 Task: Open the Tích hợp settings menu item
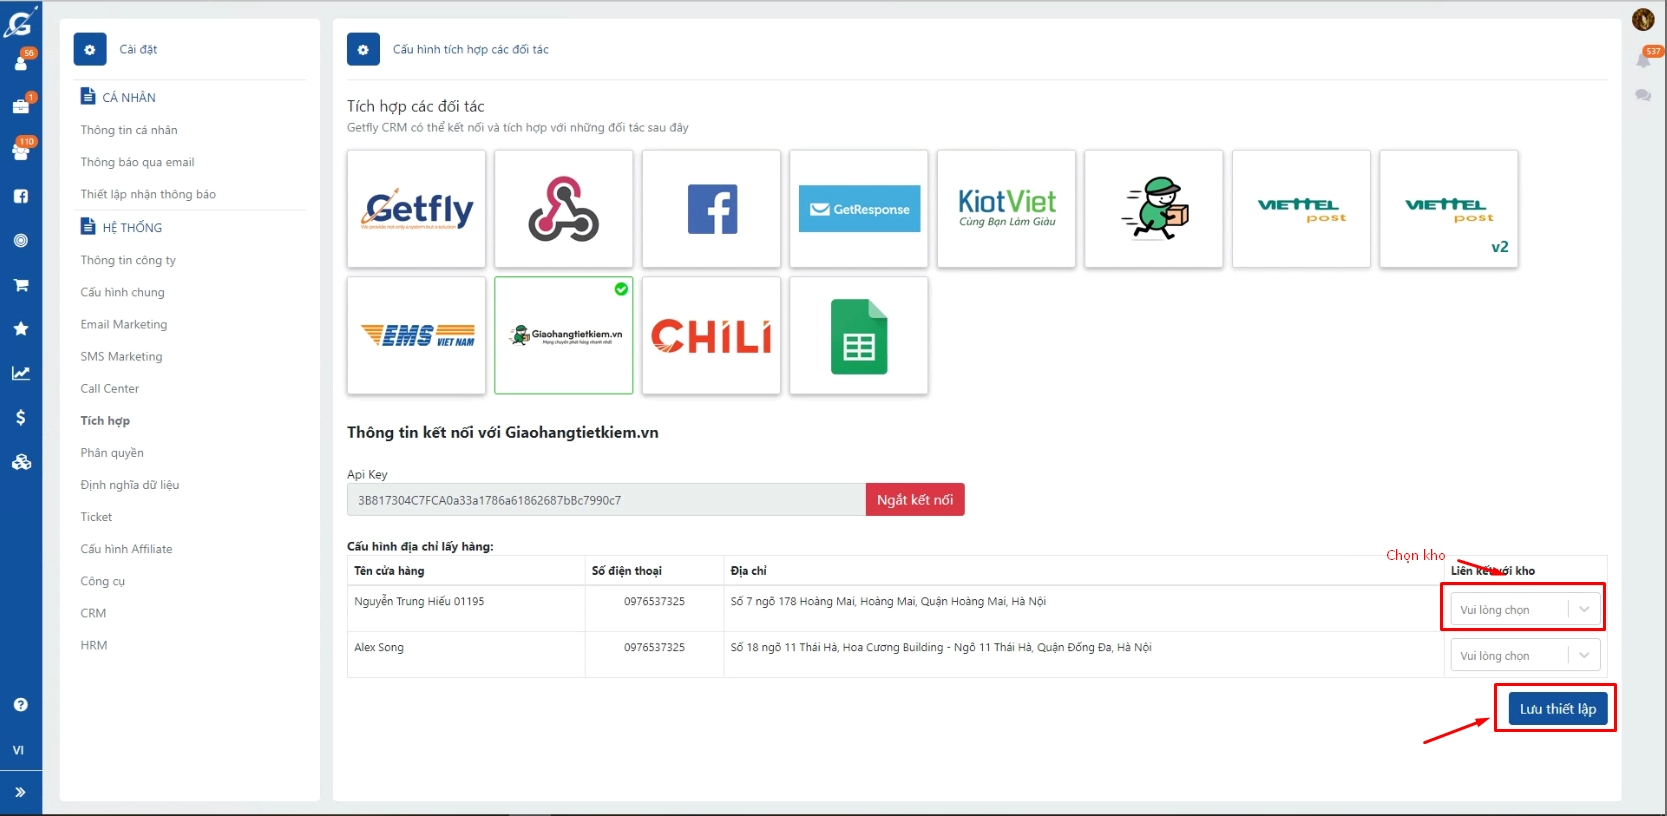point(105,421)
